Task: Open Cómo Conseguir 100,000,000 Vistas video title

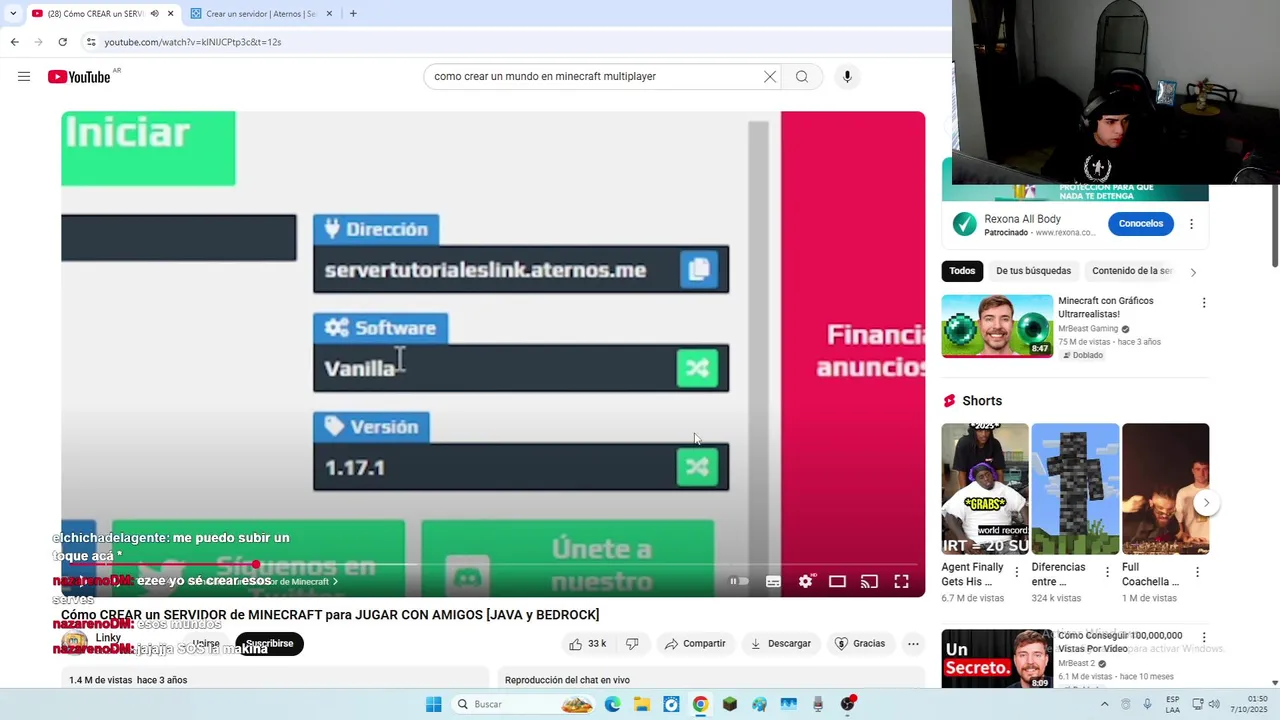Action: coord(1120,642)
